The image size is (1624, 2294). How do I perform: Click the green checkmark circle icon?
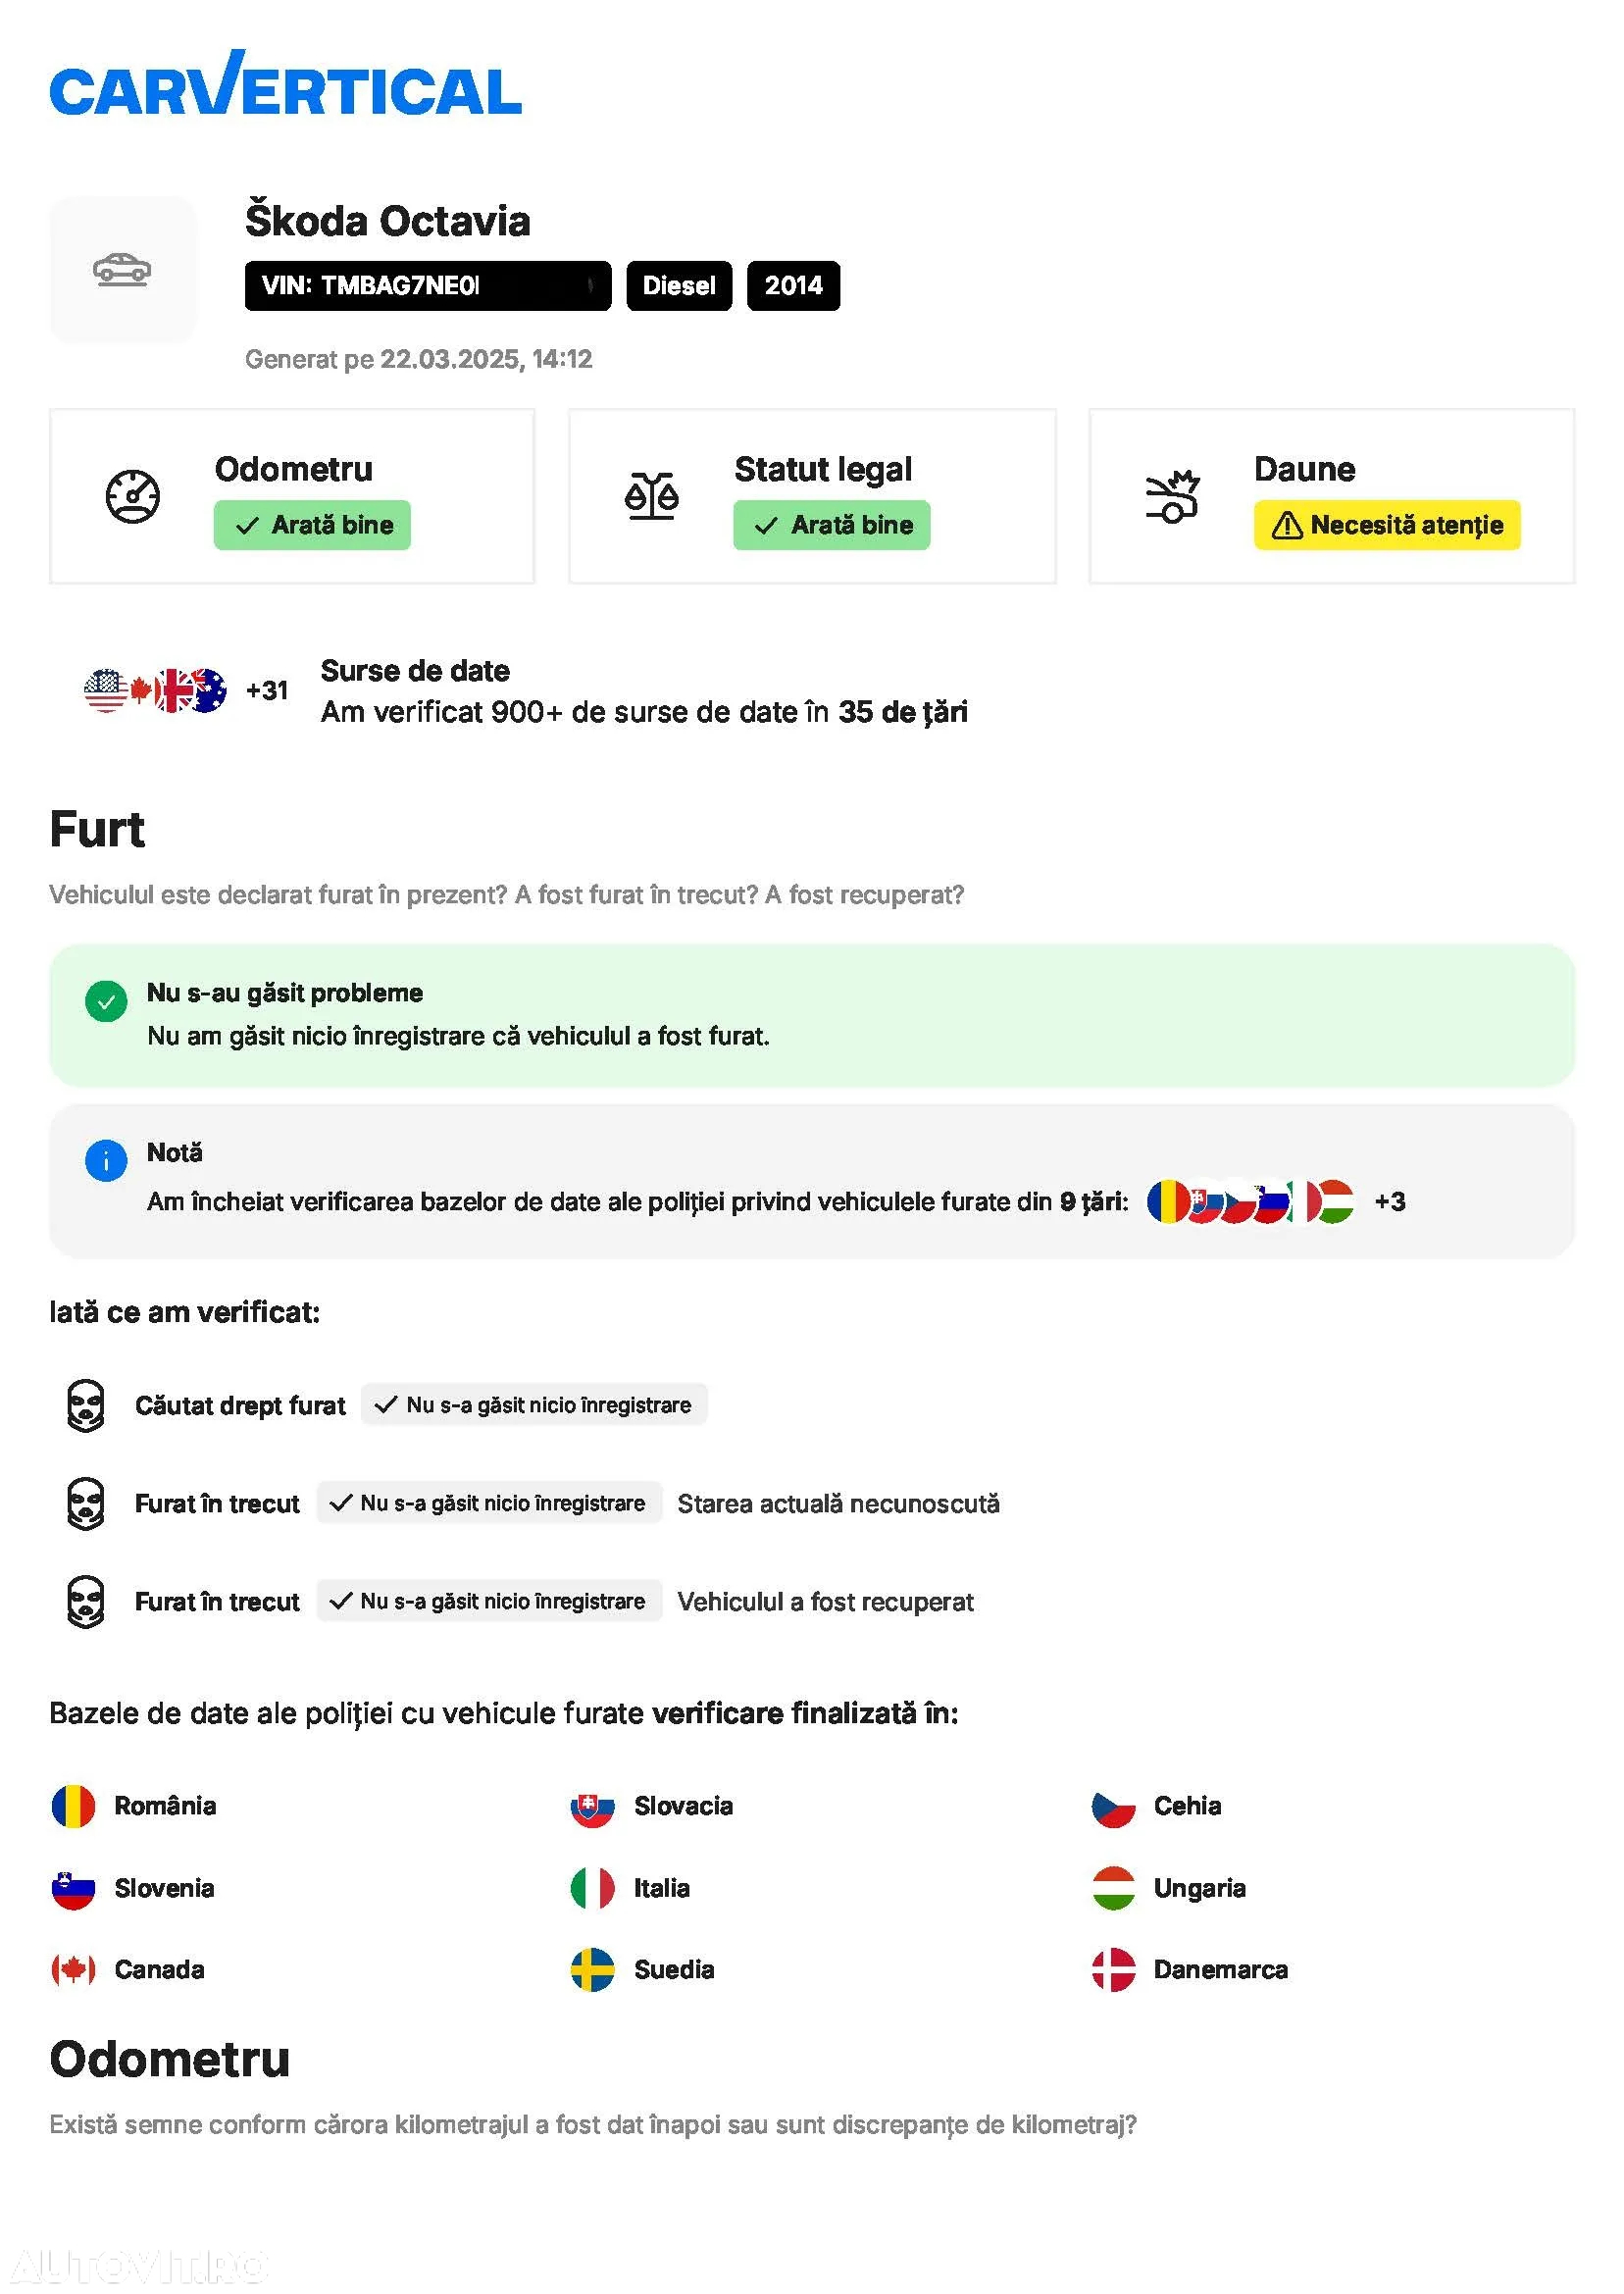click(x=106, y=1001)
